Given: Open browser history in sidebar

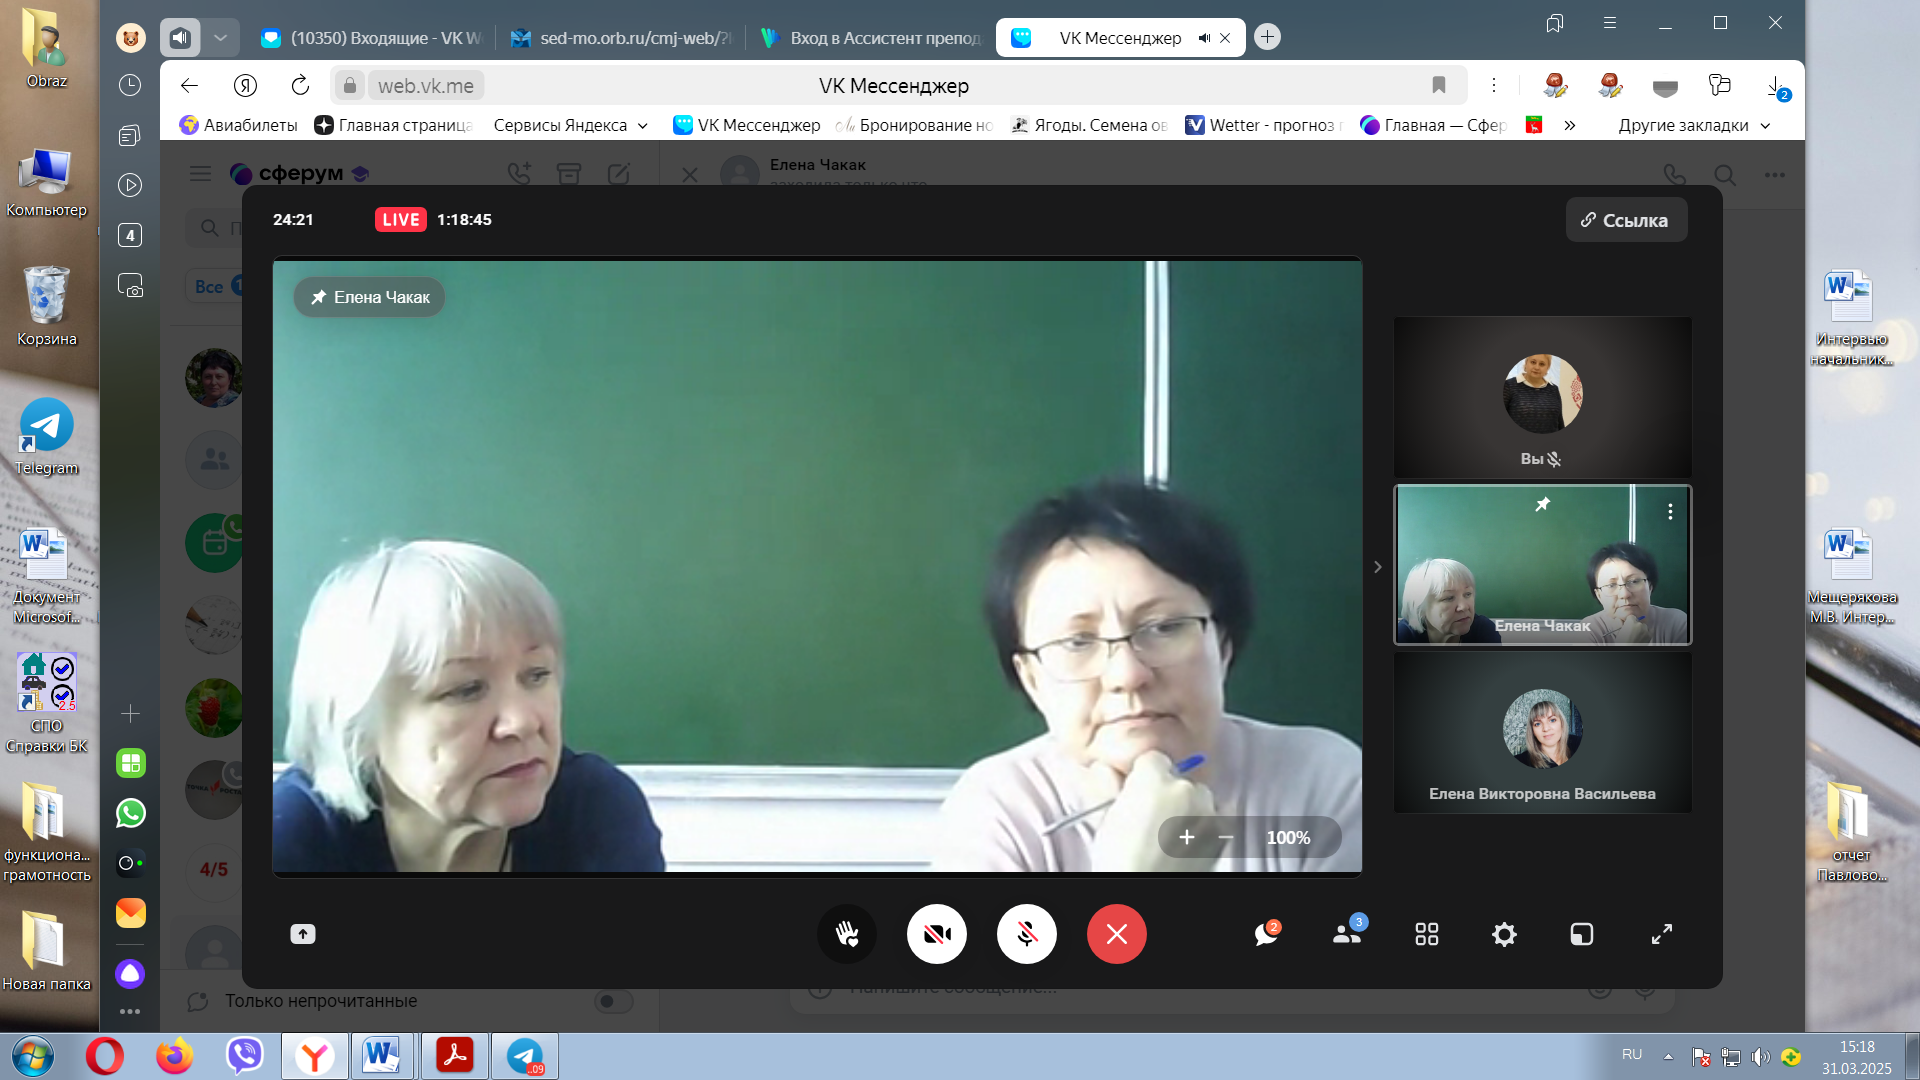Looking at the screenshot, I should click(130, 85).
